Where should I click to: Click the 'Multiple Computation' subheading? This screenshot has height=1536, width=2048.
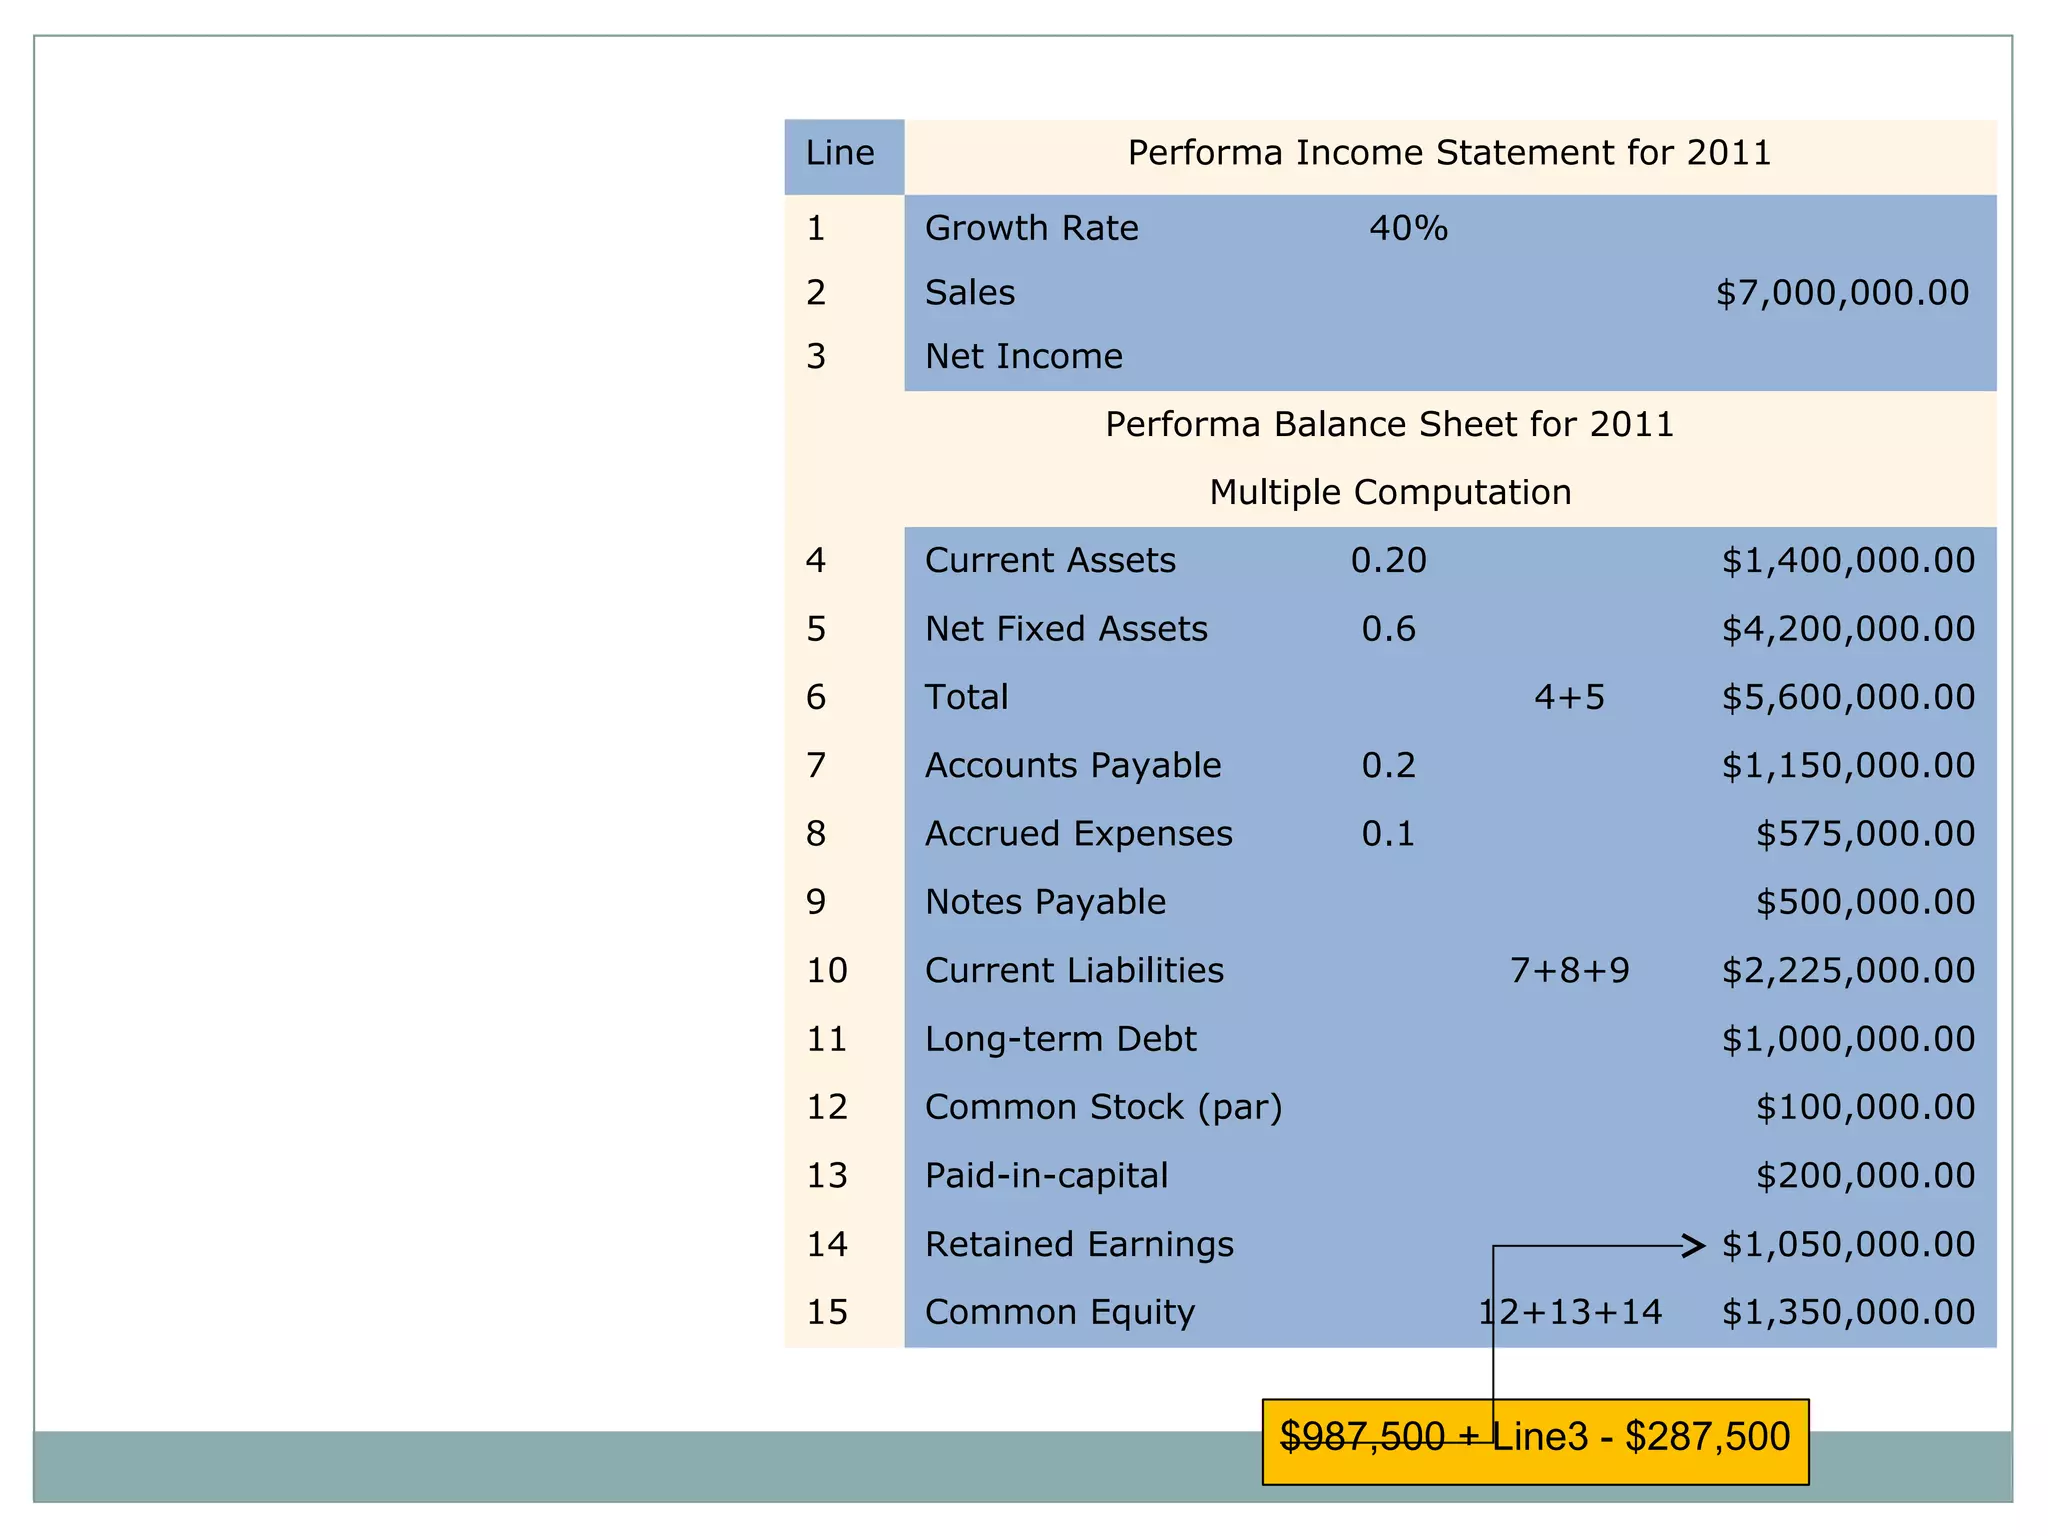click(x=1390, y=492)
